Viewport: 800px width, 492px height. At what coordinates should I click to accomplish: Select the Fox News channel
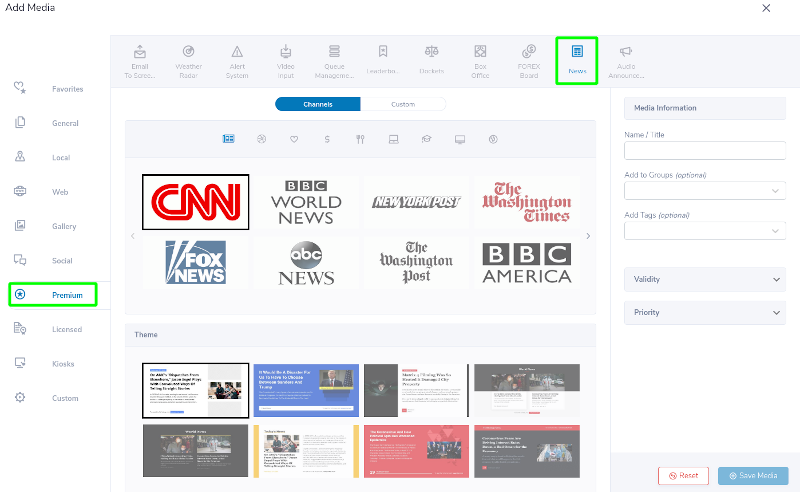tap(195, 262)
